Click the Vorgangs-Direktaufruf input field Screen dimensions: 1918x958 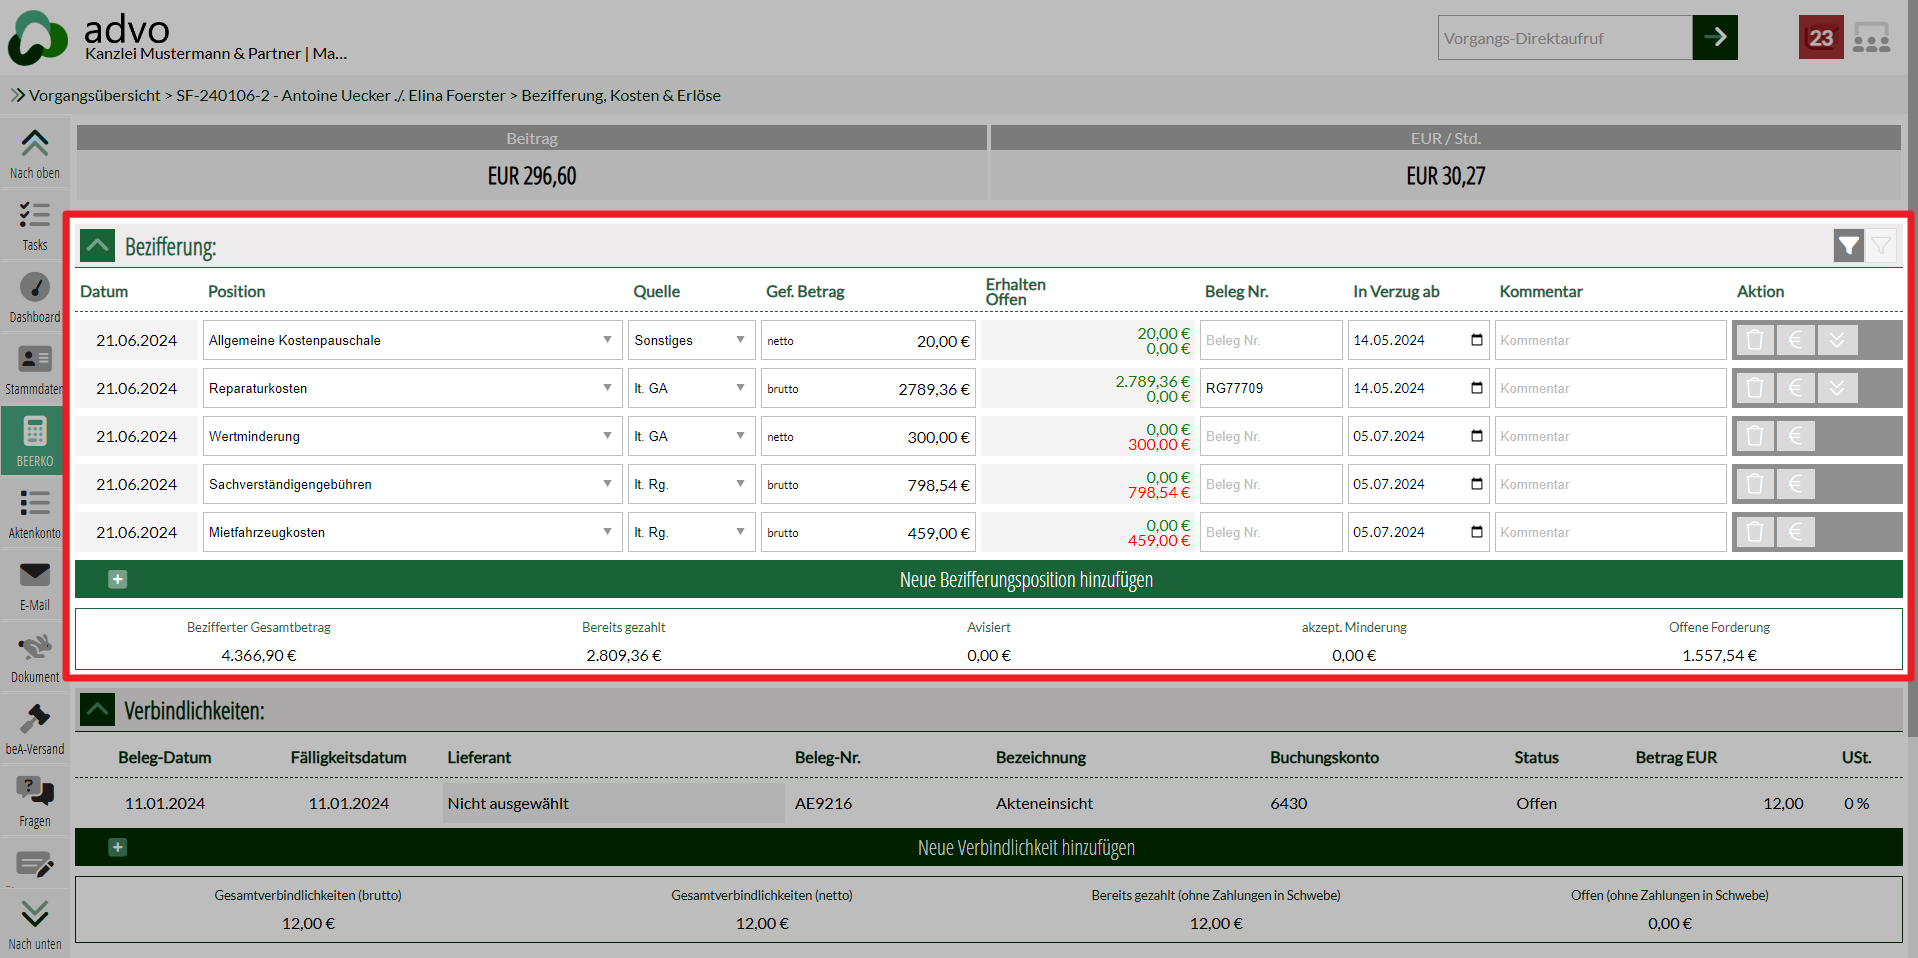tap(1564, 38)
